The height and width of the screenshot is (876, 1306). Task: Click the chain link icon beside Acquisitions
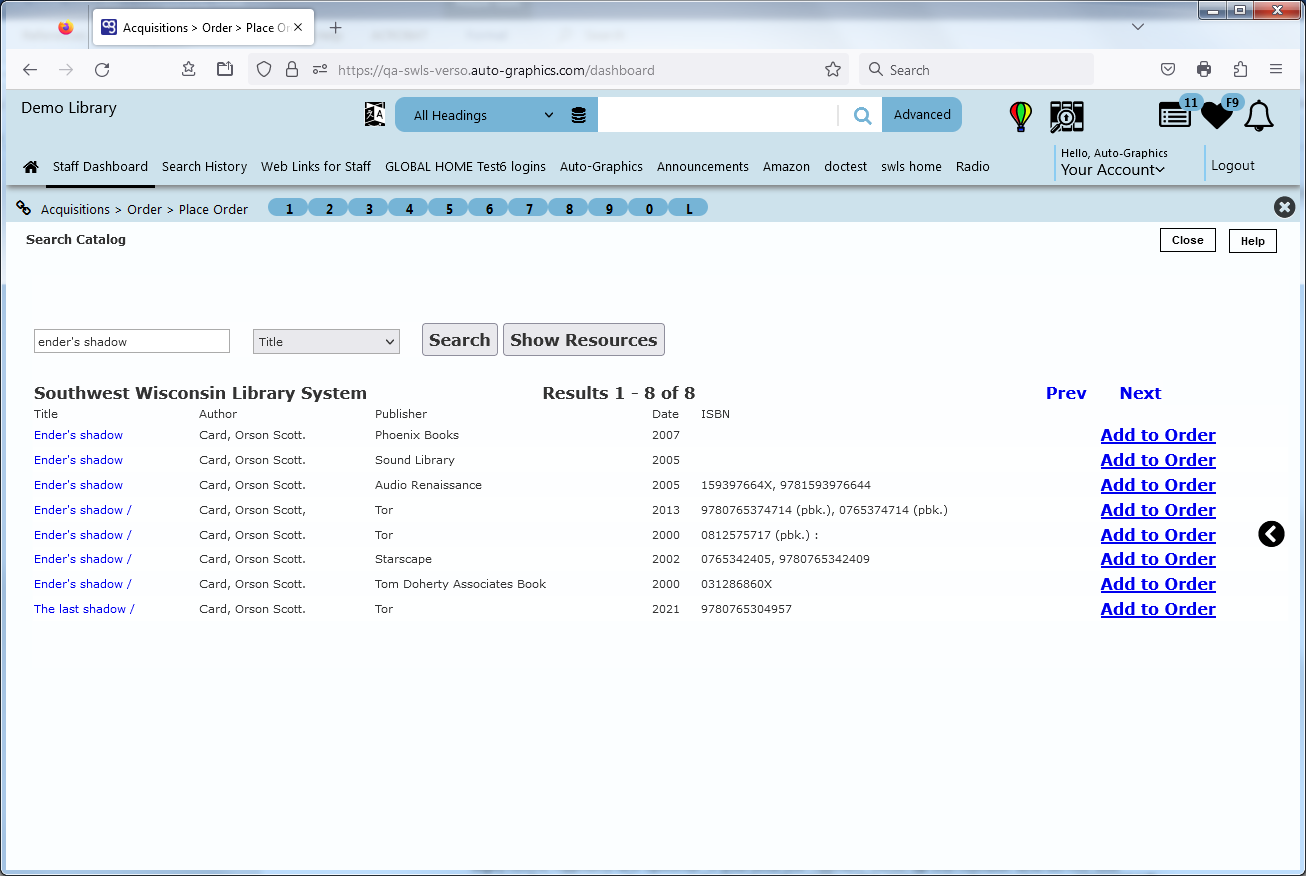click(x=24, y=208)
